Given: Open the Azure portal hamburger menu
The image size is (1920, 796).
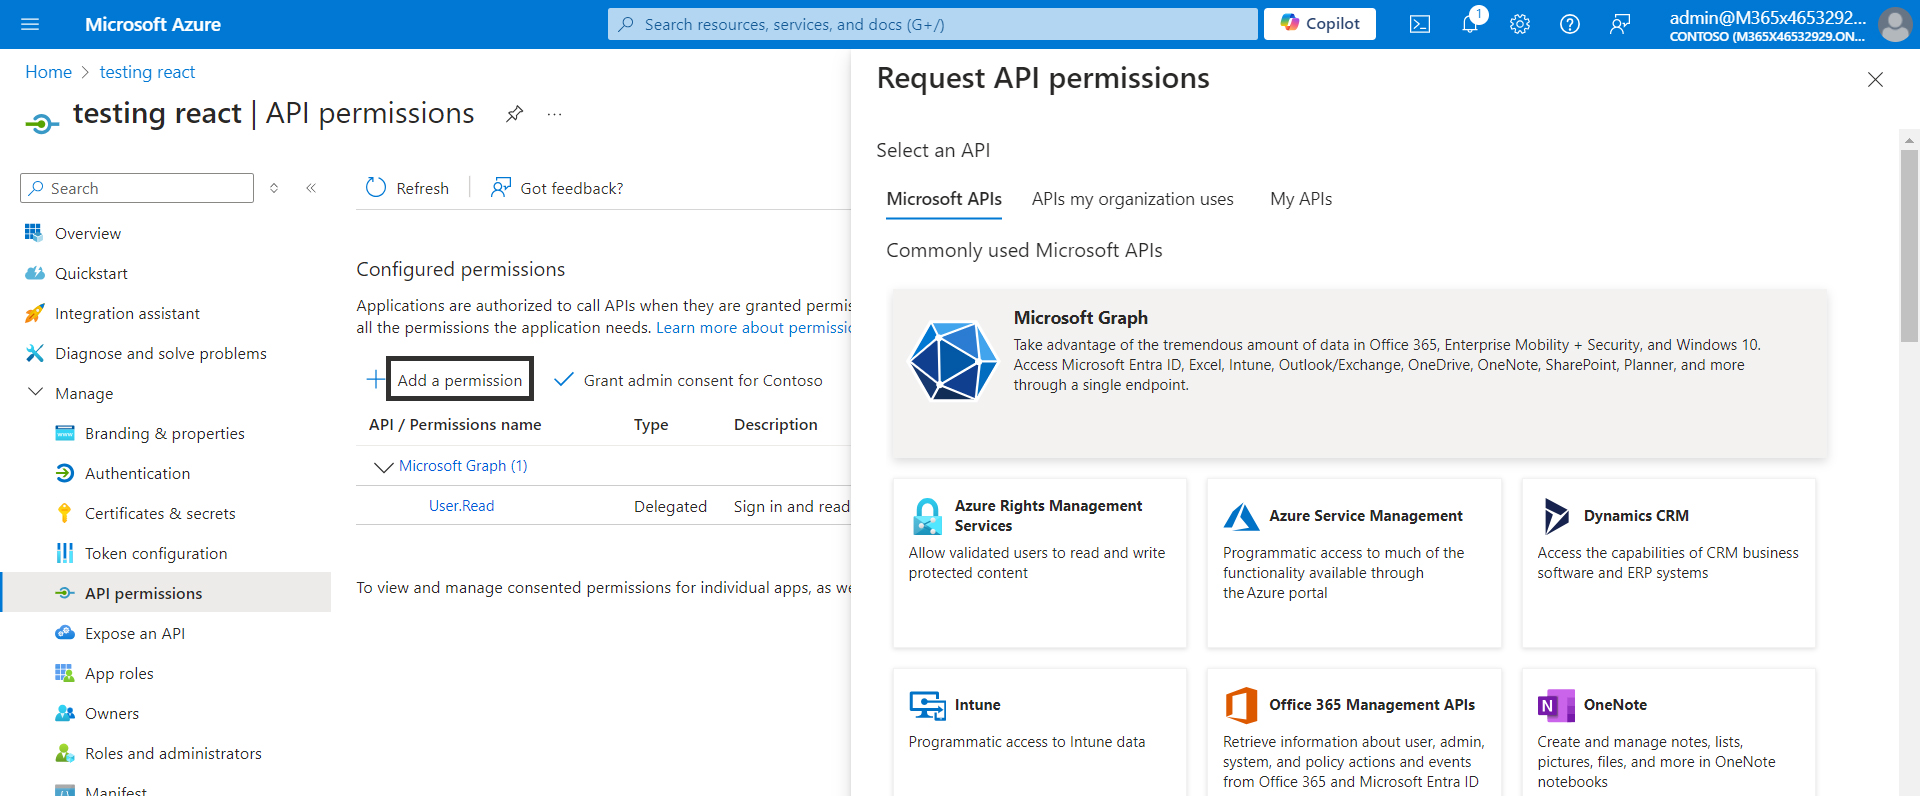Looking at the screenshot, I should click(30, 24).
